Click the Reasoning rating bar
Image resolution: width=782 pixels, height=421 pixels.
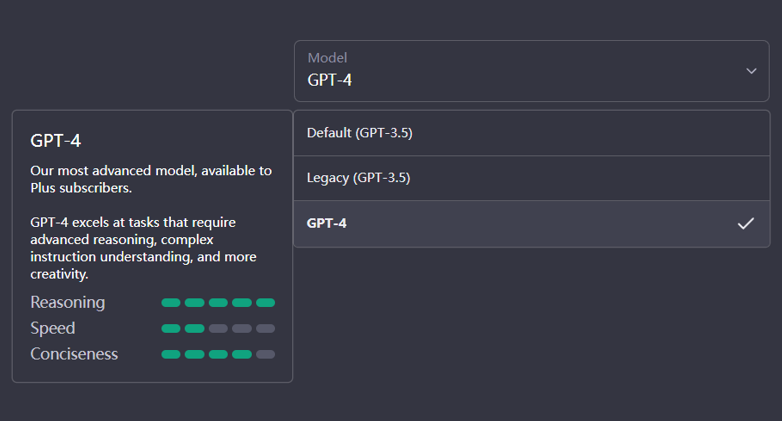[218, 303]
